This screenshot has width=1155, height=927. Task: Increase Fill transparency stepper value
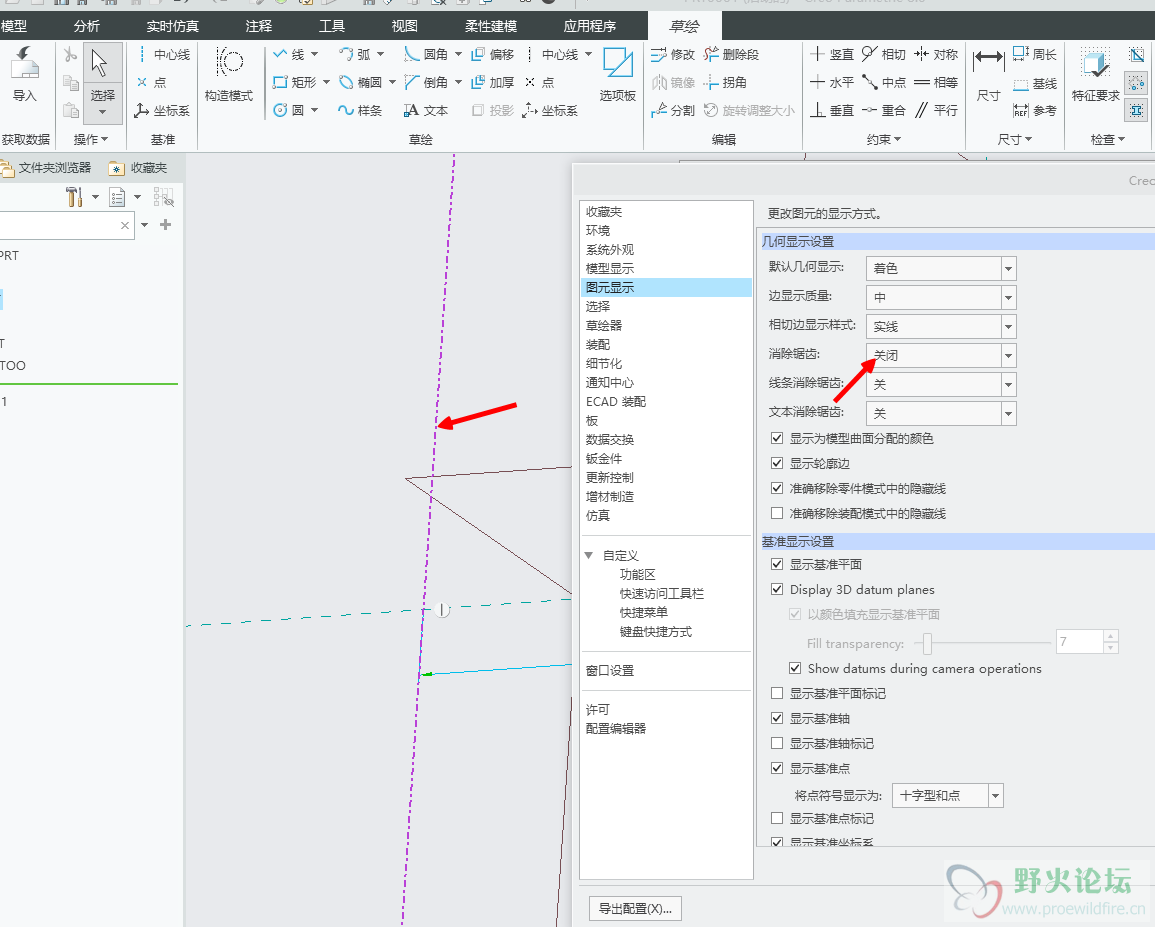pyautogui.click(x=1111, y=637)
